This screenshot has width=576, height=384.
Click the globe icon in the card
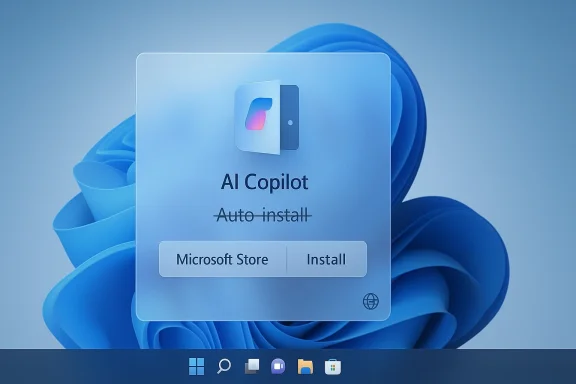pos(371,301)
